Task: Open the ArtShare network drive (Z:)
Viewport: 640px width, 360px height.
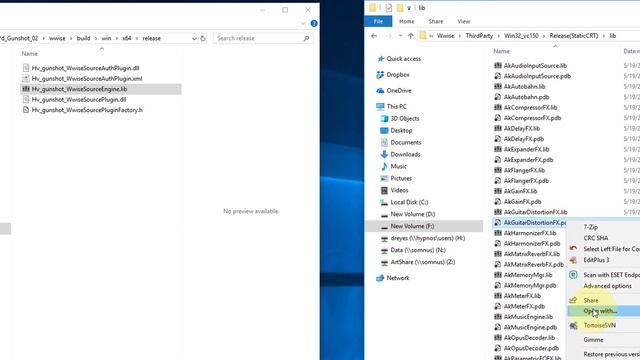Action: (422, 262)
